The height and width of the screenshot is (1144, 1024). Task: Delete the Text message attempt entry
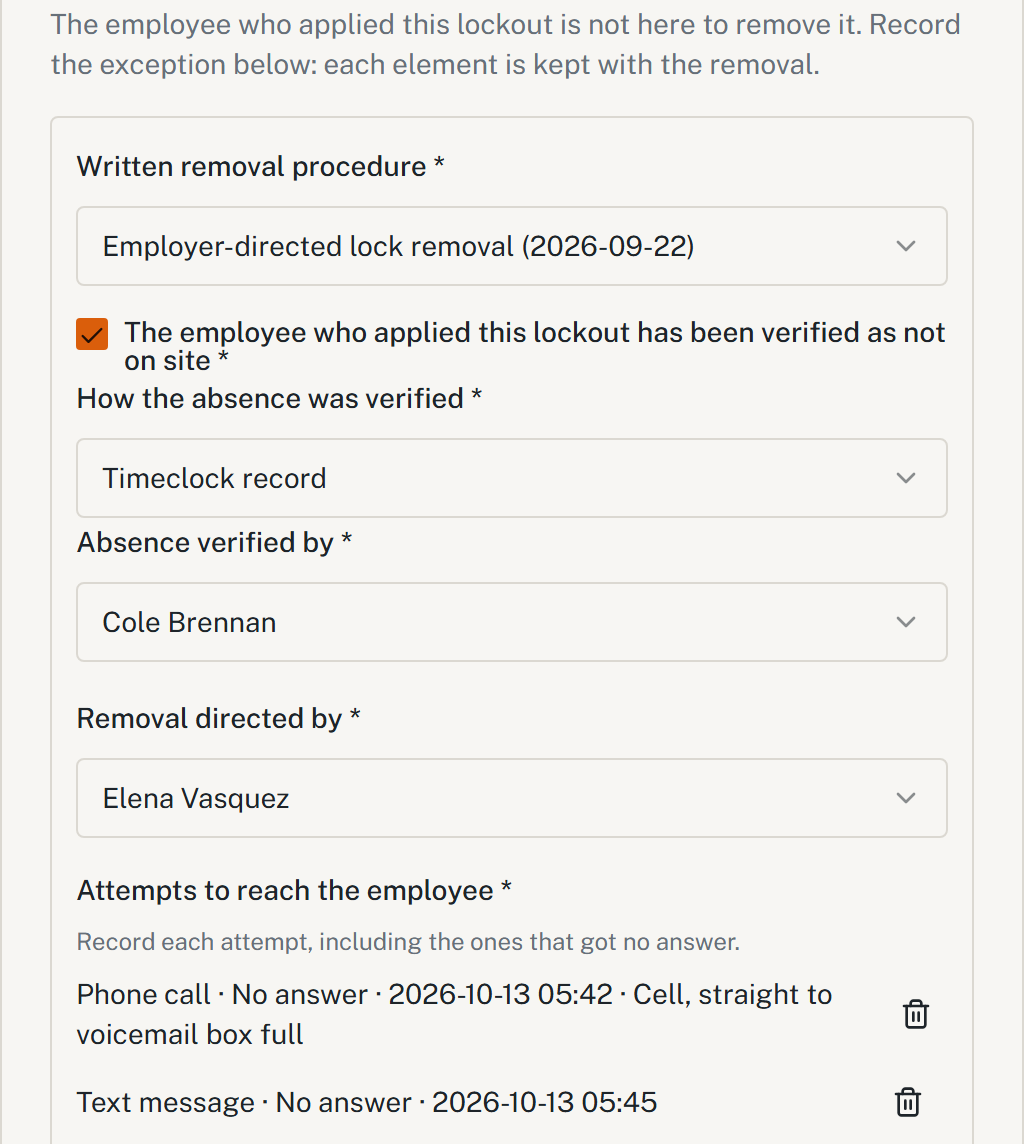click(x=907, y=1102)
